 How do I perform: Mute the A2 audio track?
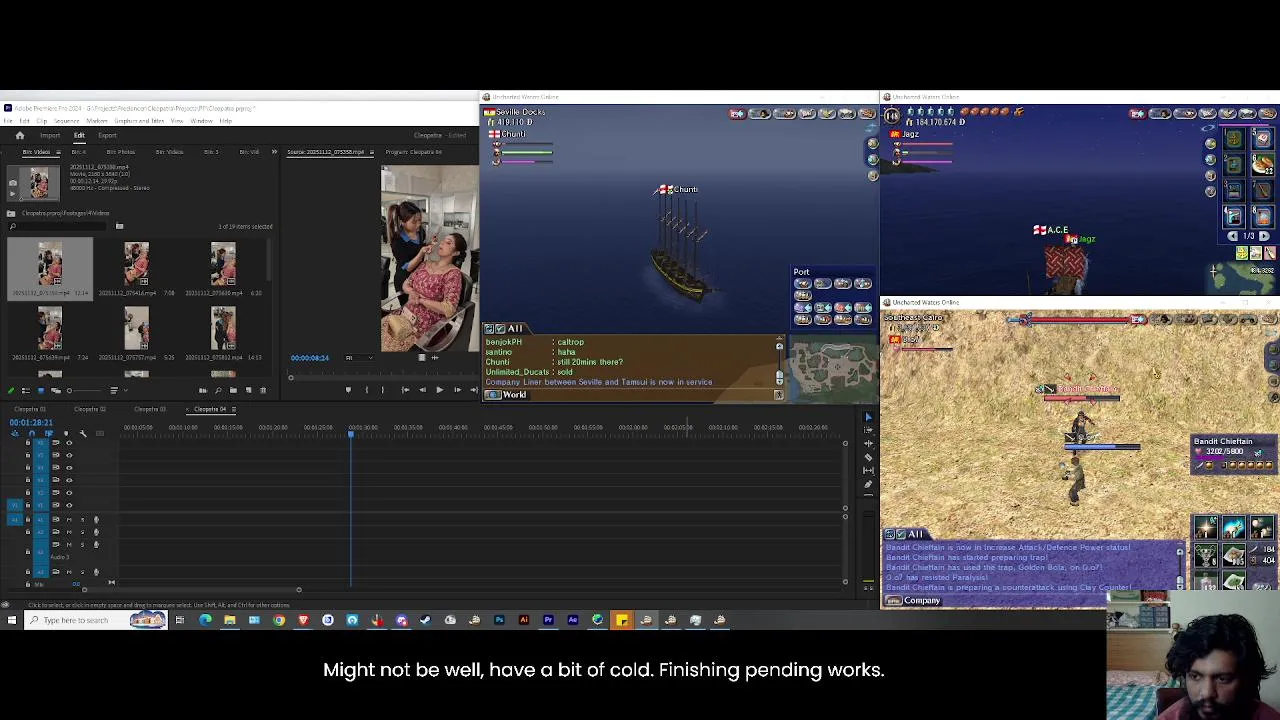coord(69,532)
